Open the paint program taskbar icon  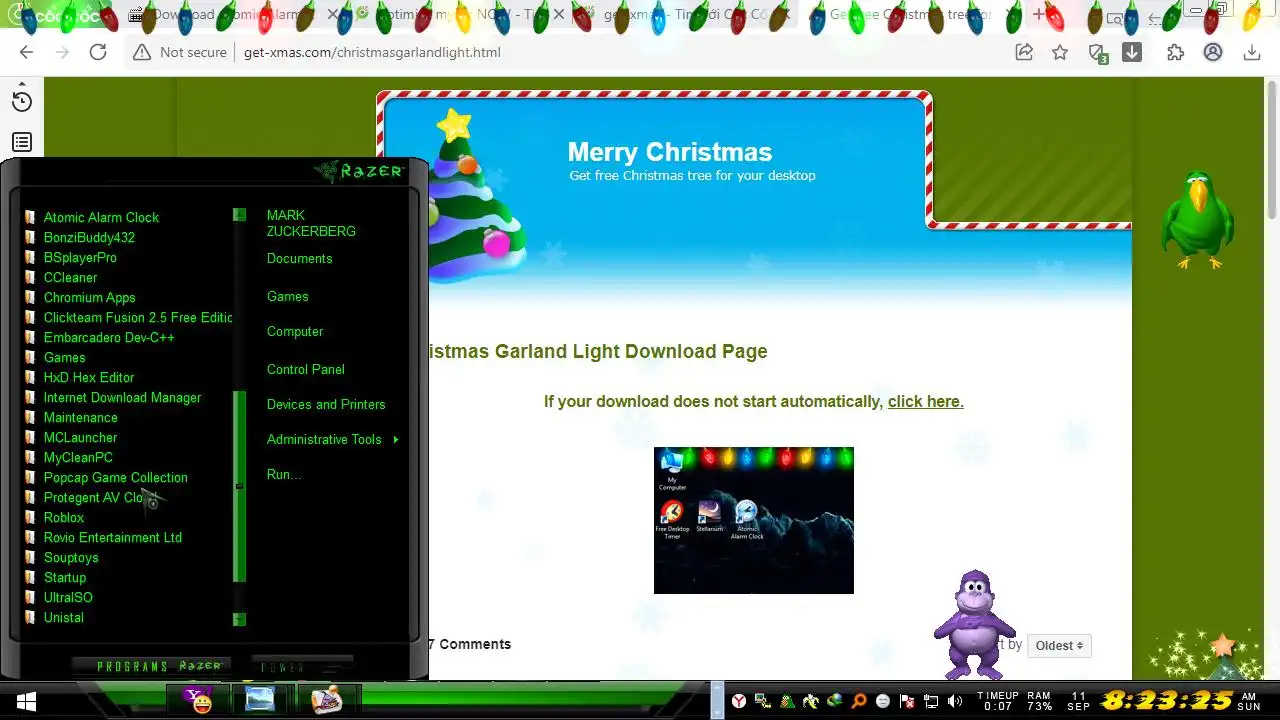[x=326, y=700]
